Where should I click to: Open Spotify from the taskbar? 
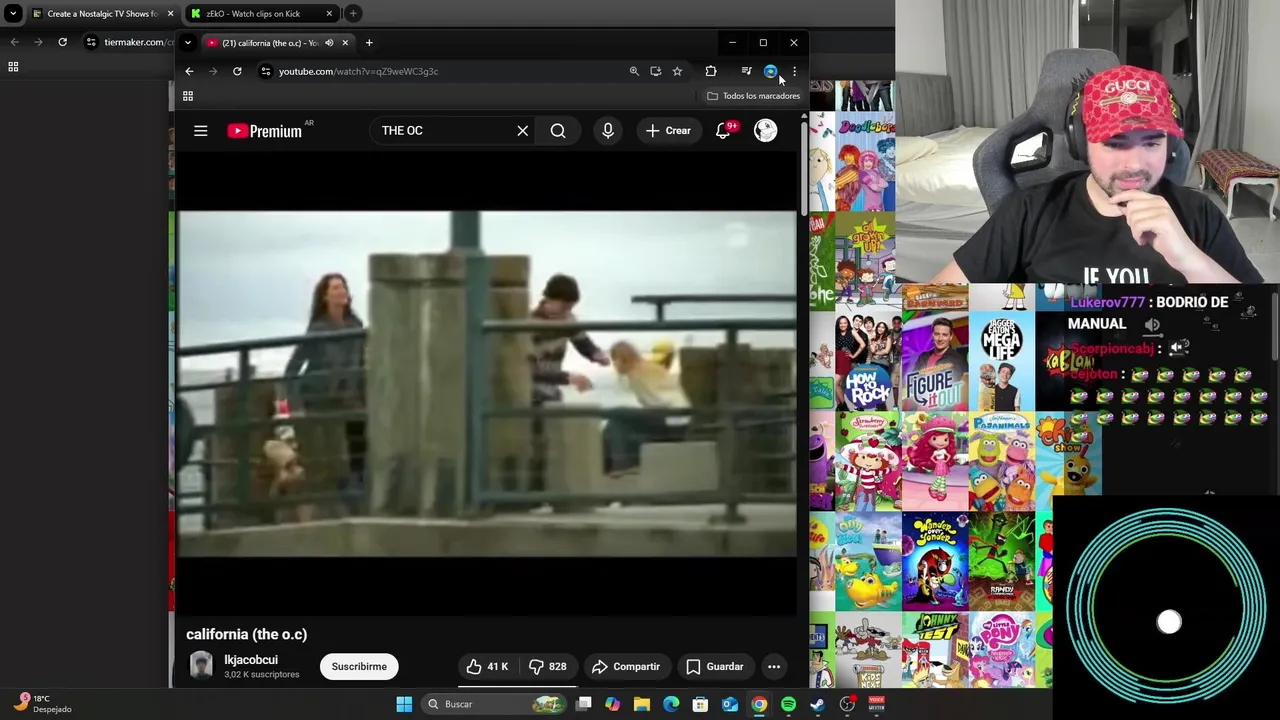pos(788,704)
